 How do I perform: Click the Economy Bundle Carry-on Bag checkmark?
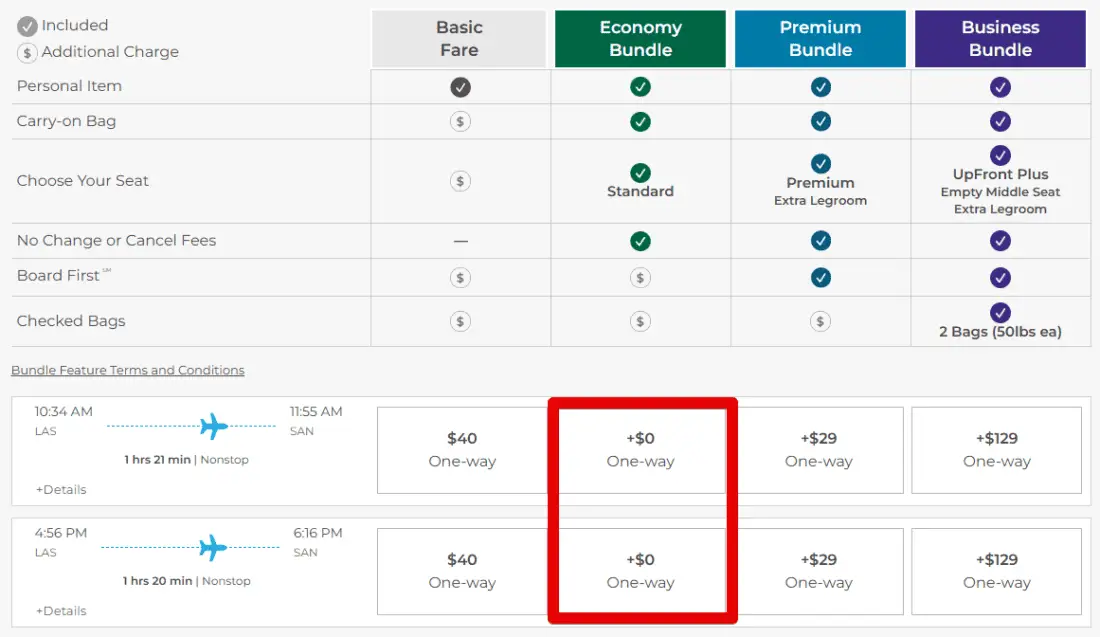pos(640,122)
